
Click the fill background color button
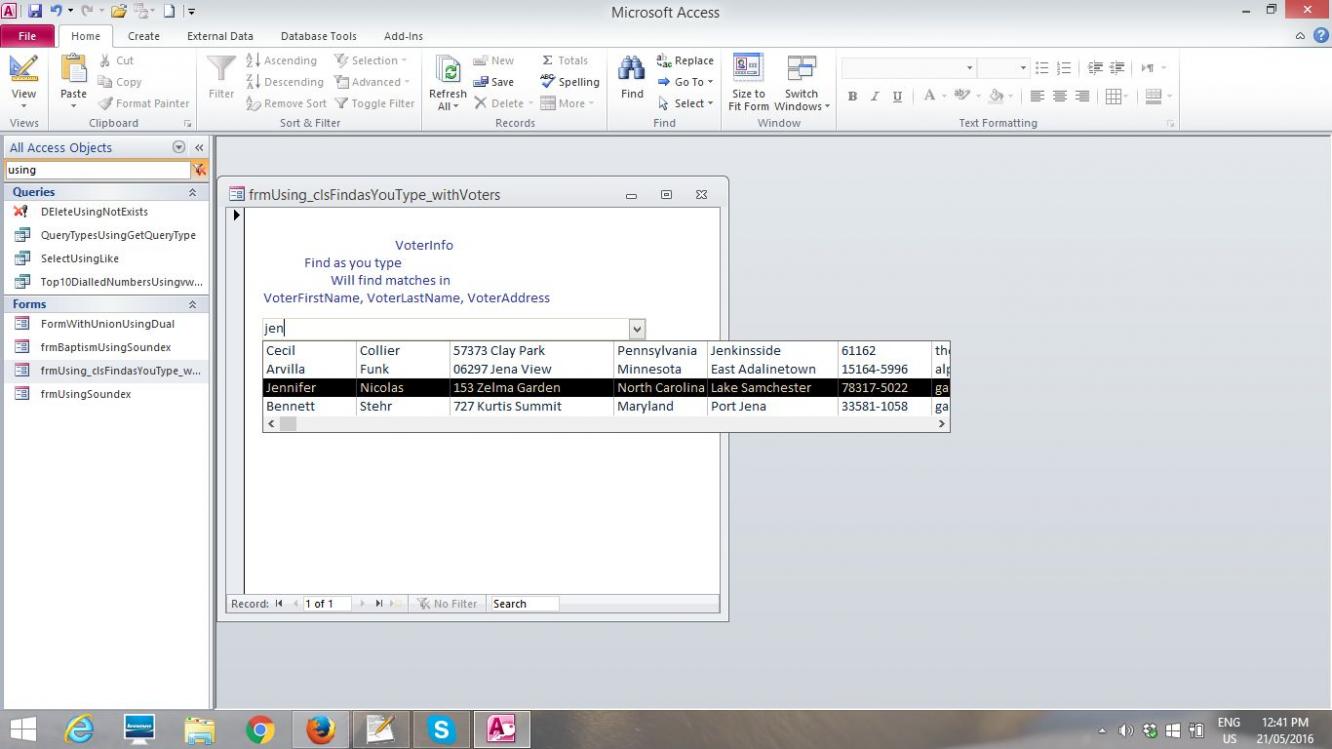click(996, 96)
